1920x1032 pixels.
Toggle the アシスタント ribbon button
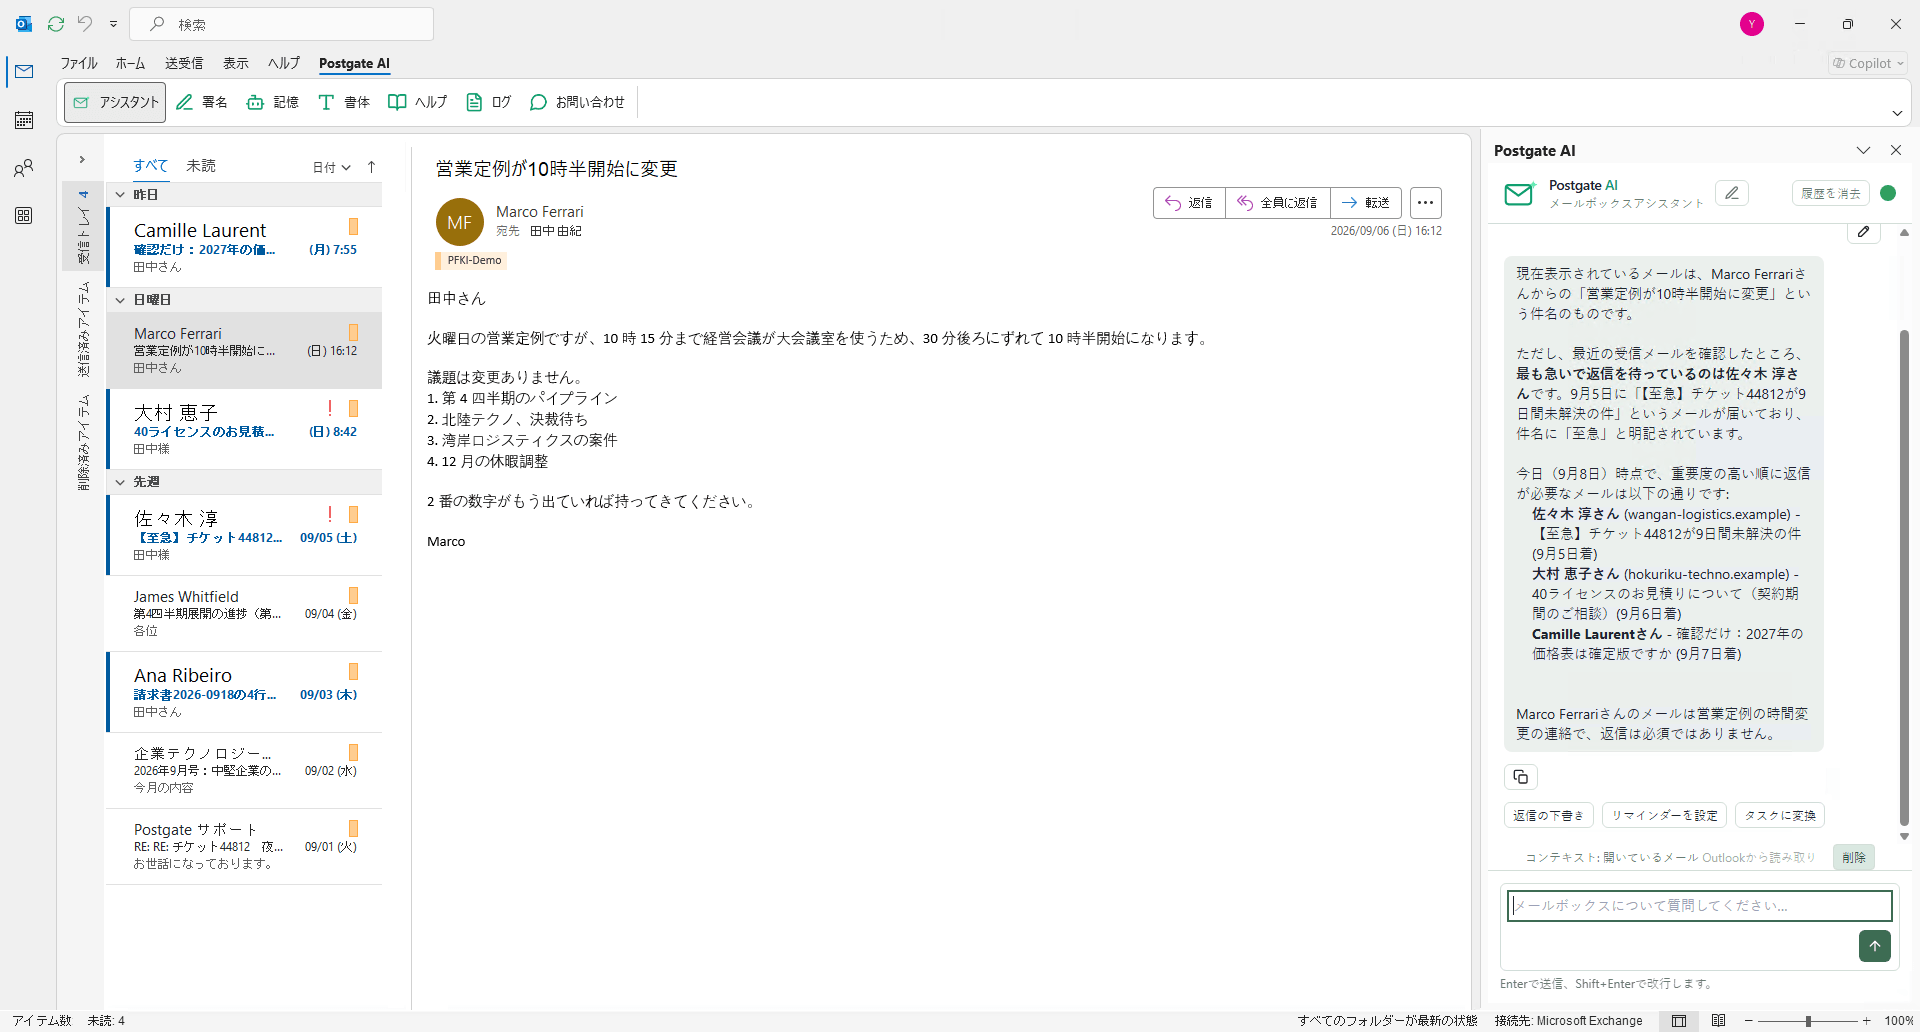click(x=115, y=102)
